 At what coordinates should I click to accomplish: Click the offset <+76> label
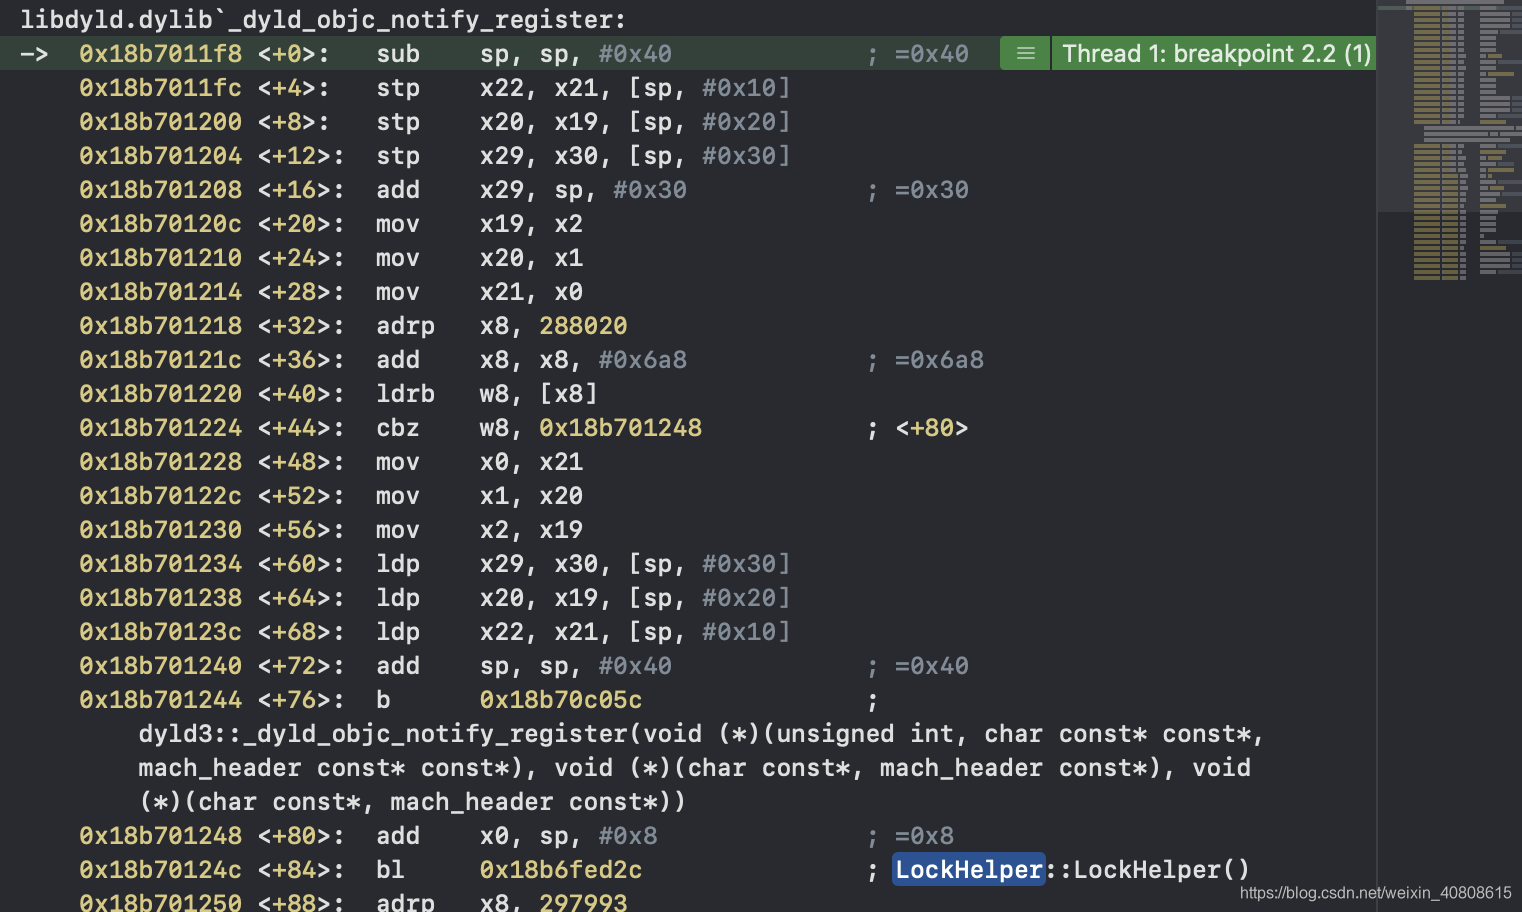point(301,700)
